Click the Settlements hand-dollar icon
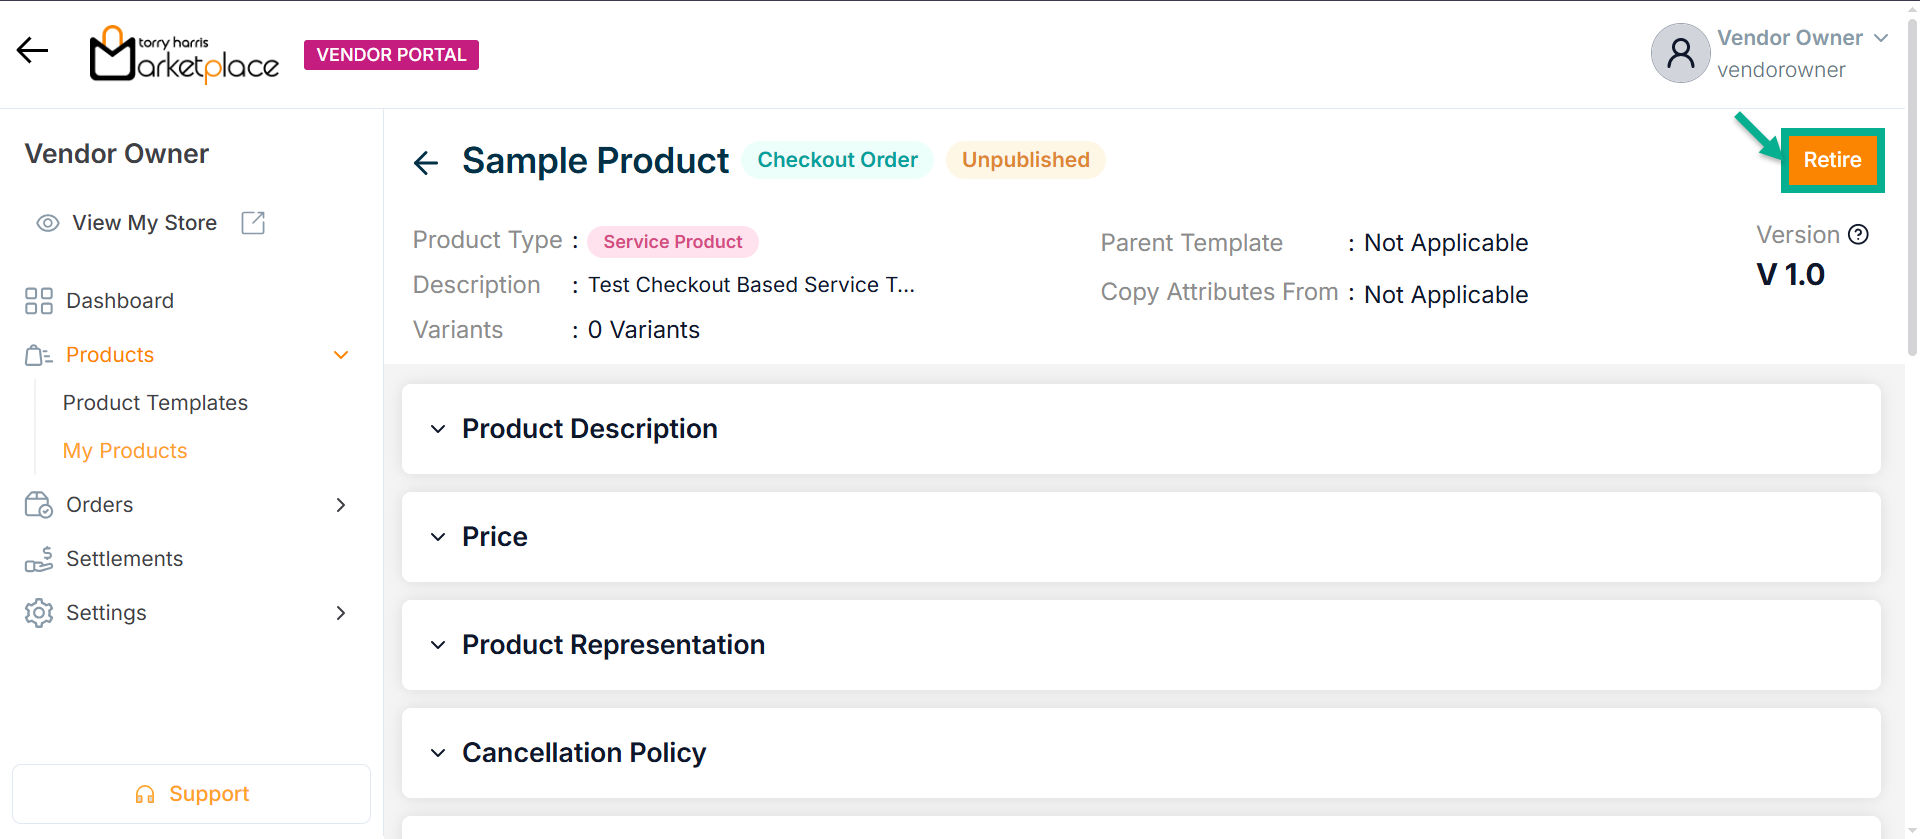The height and width of the screenshot is (839, 1920). click(x=39, y=559)
